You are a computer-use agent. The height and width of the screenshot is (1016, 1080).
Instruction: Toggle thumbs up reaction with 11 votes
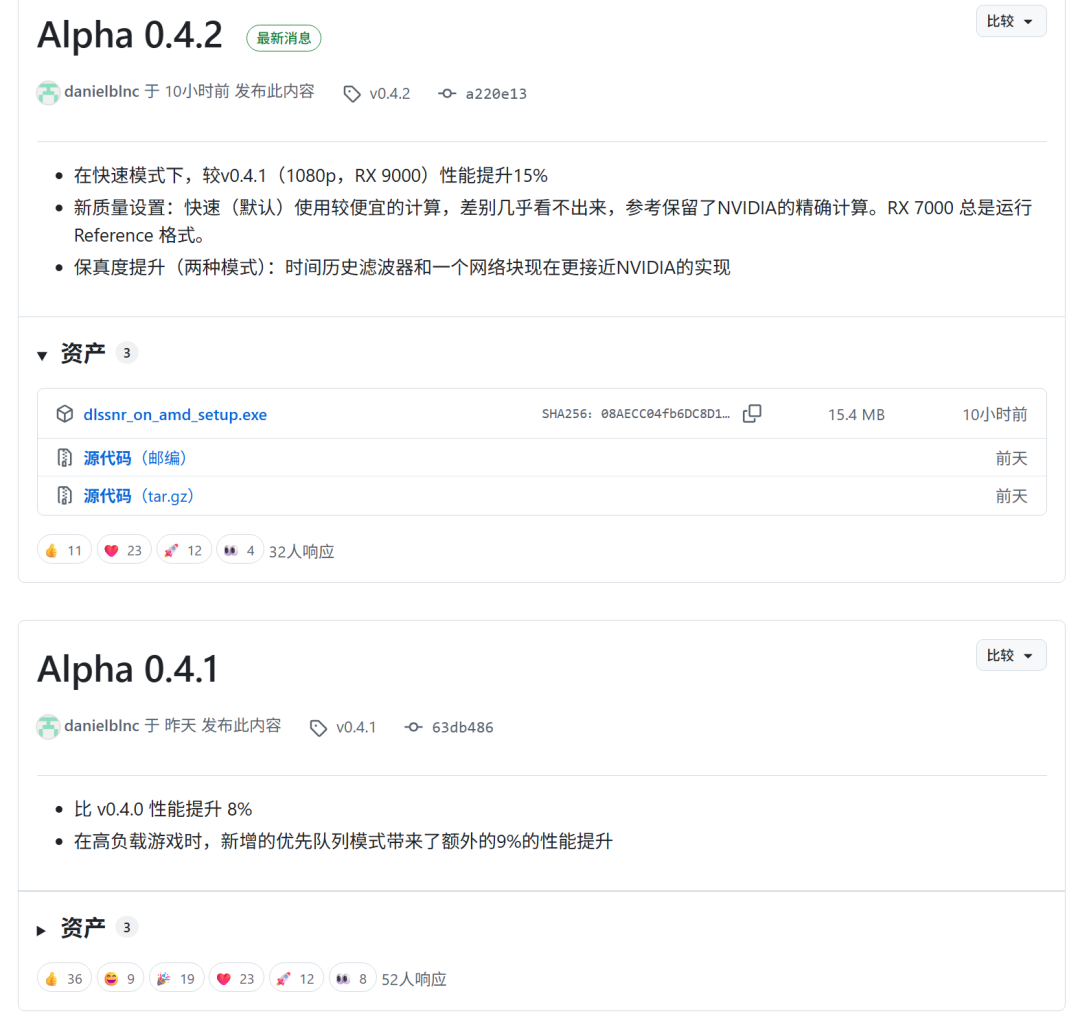(64, 550)
